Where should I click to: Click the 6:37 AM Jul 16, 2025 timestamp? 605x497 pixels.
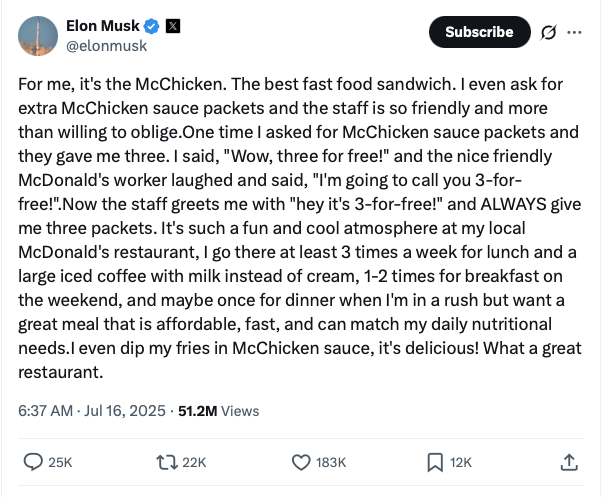pos(92,411)
